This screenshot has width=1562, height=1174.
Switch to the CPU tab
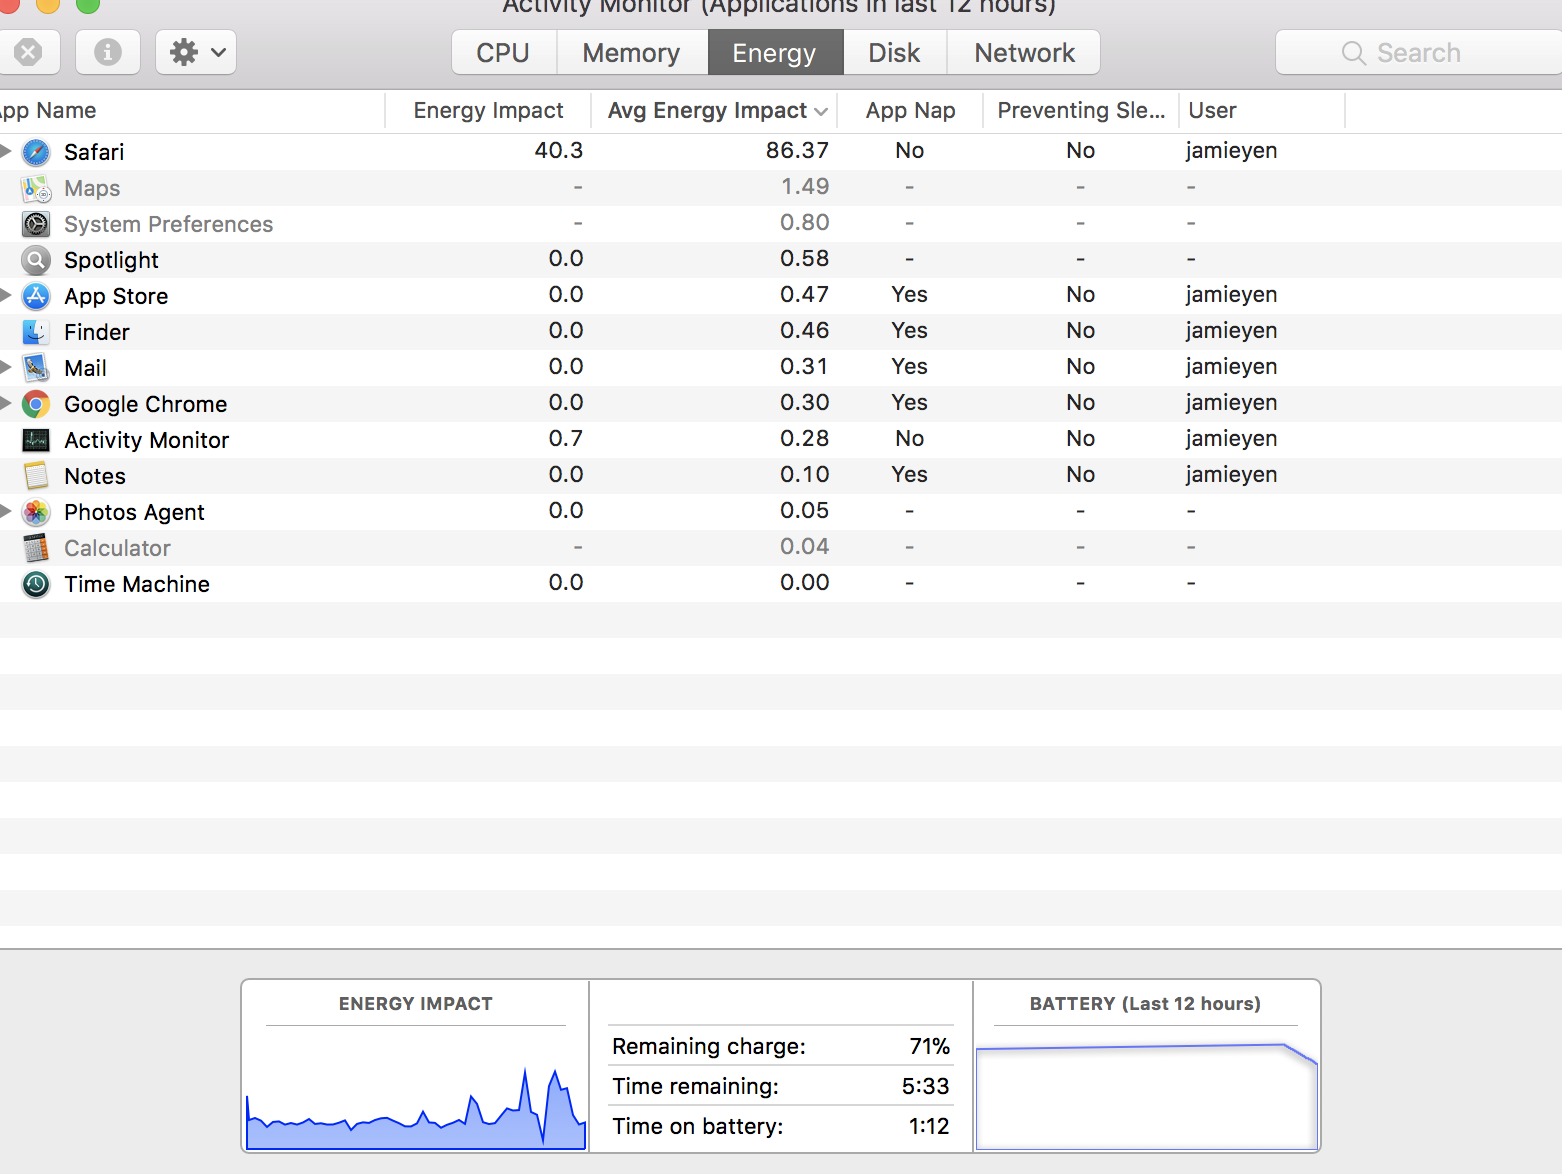tap(504, 52)
